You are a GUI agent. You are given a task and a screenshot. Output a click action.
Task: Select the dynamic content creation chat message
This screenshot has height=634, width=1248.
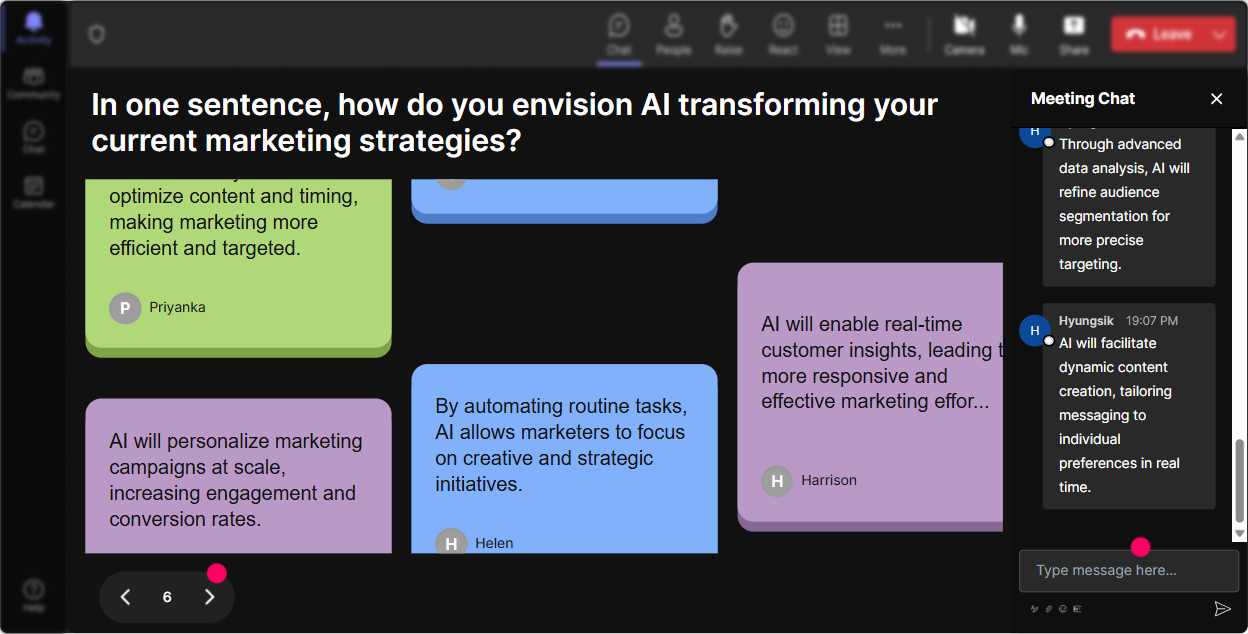(1129, 406)
